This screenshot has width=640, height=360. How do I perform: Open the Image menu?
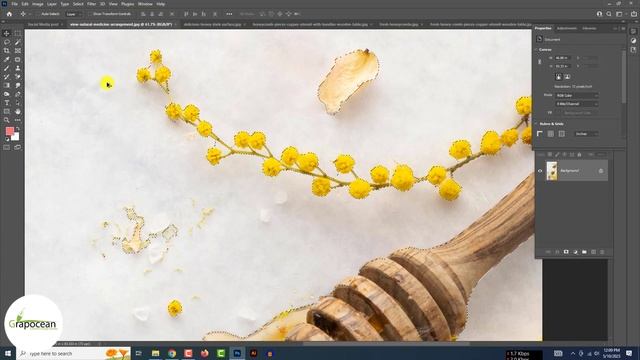click(38, 4)
